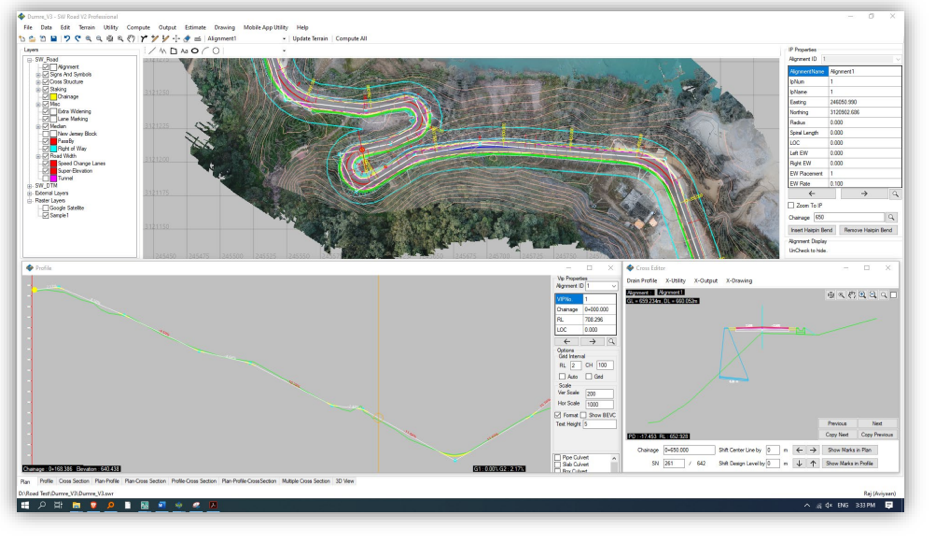Click the yellow Chainage layer color swatch
This screenshot has width=936, height=544.
coord(54,96)
